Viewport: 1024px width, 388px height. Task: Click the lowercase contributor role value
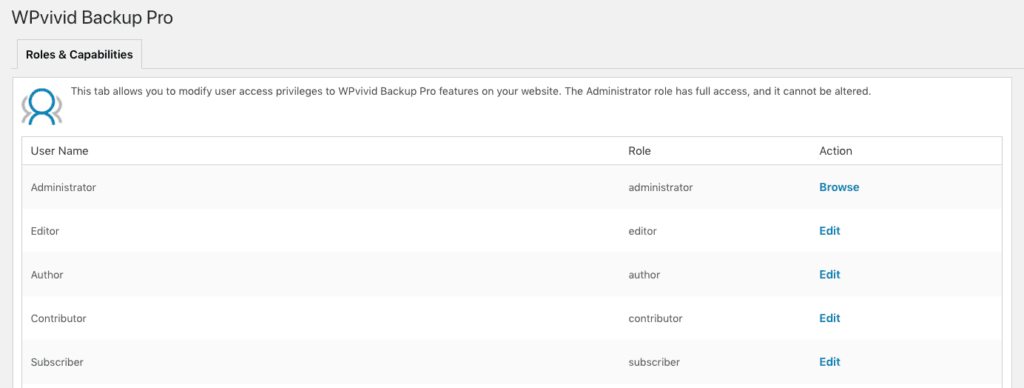click(655, 318)
